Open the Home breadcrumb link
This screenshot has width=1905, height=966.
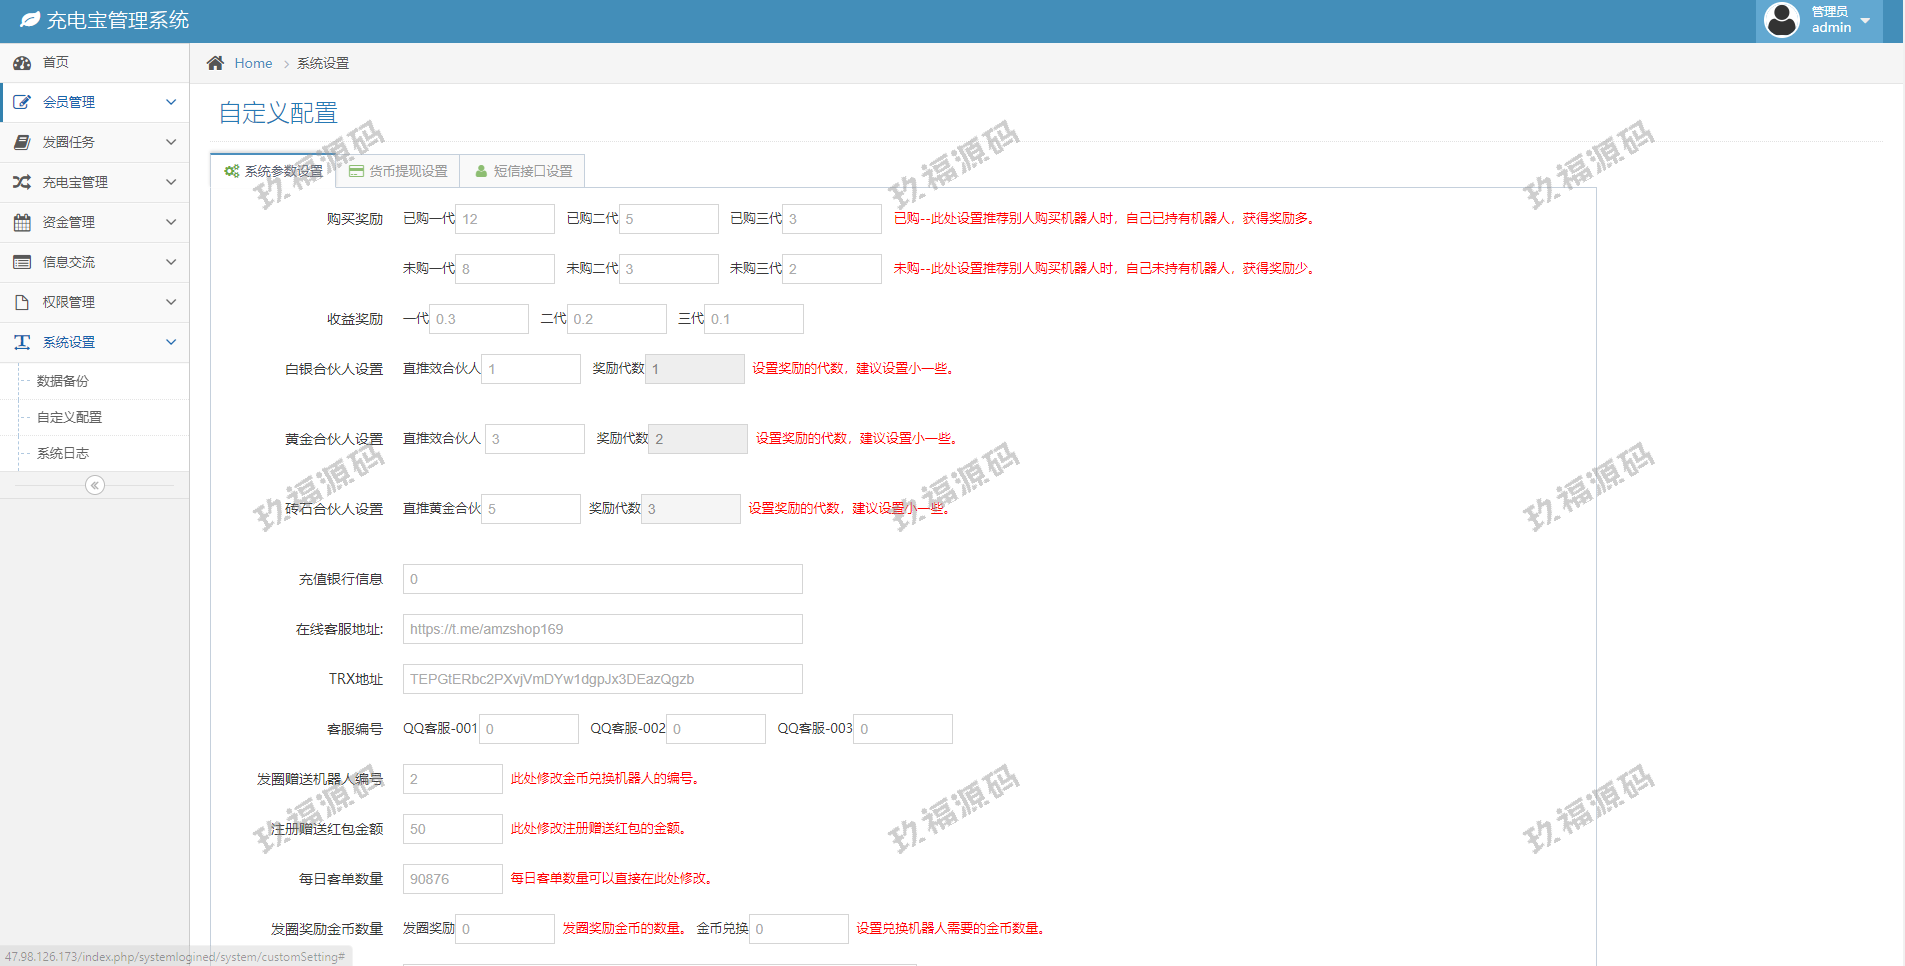point(253,63)
